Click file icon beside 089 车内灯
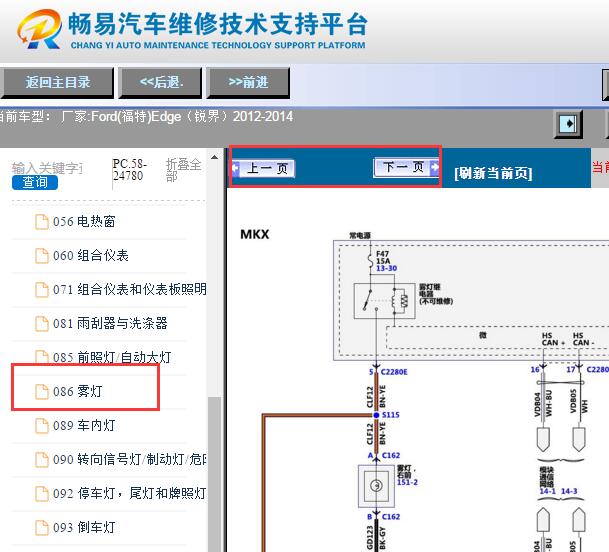Image resolution: width=609 pixels, height=552 pixels. [x=42, y=426]
